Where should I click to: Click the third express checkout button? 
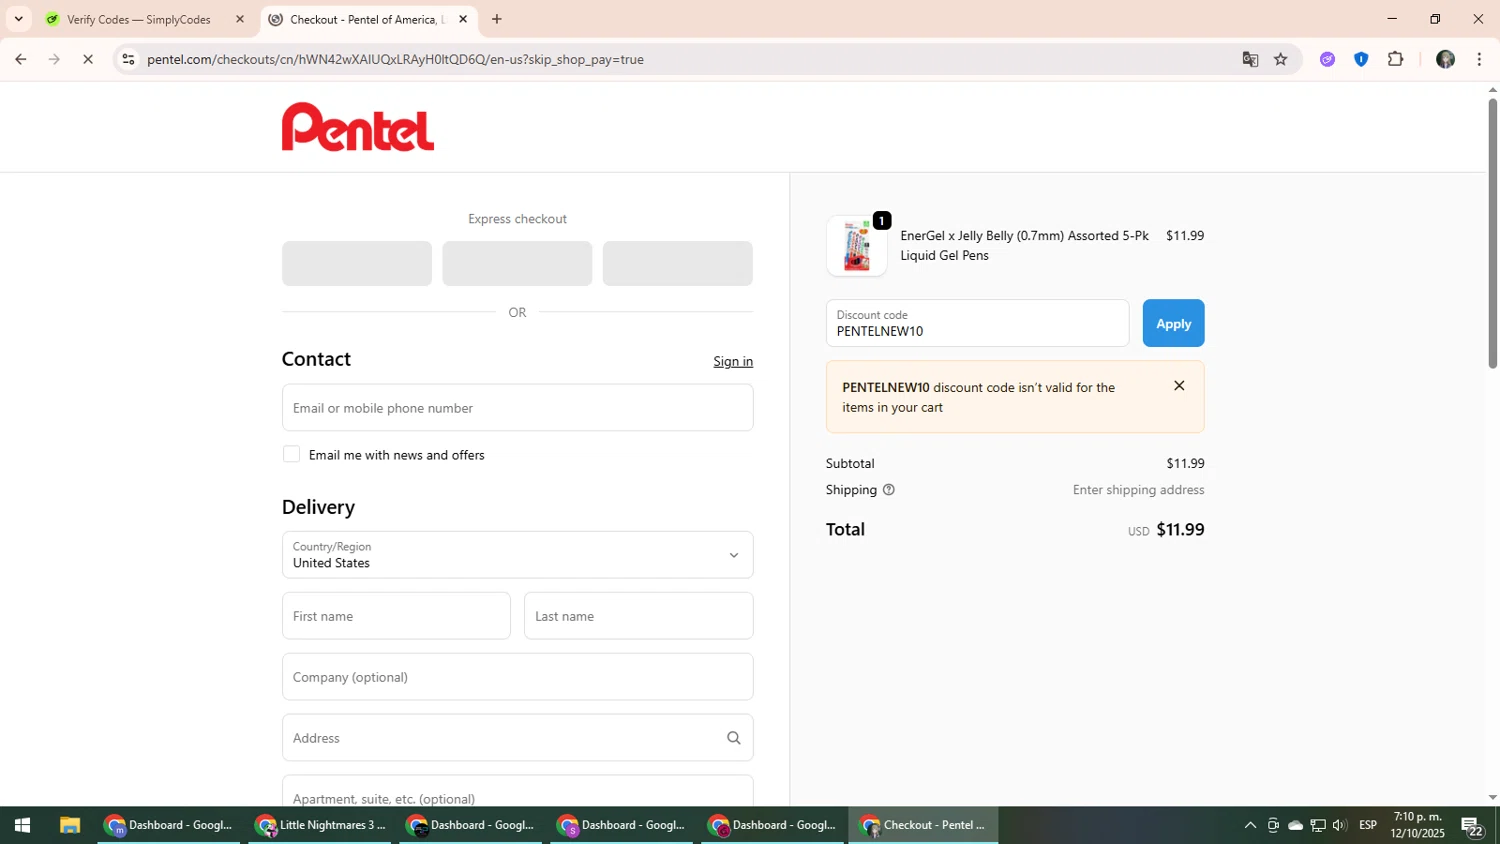point(677,263)
